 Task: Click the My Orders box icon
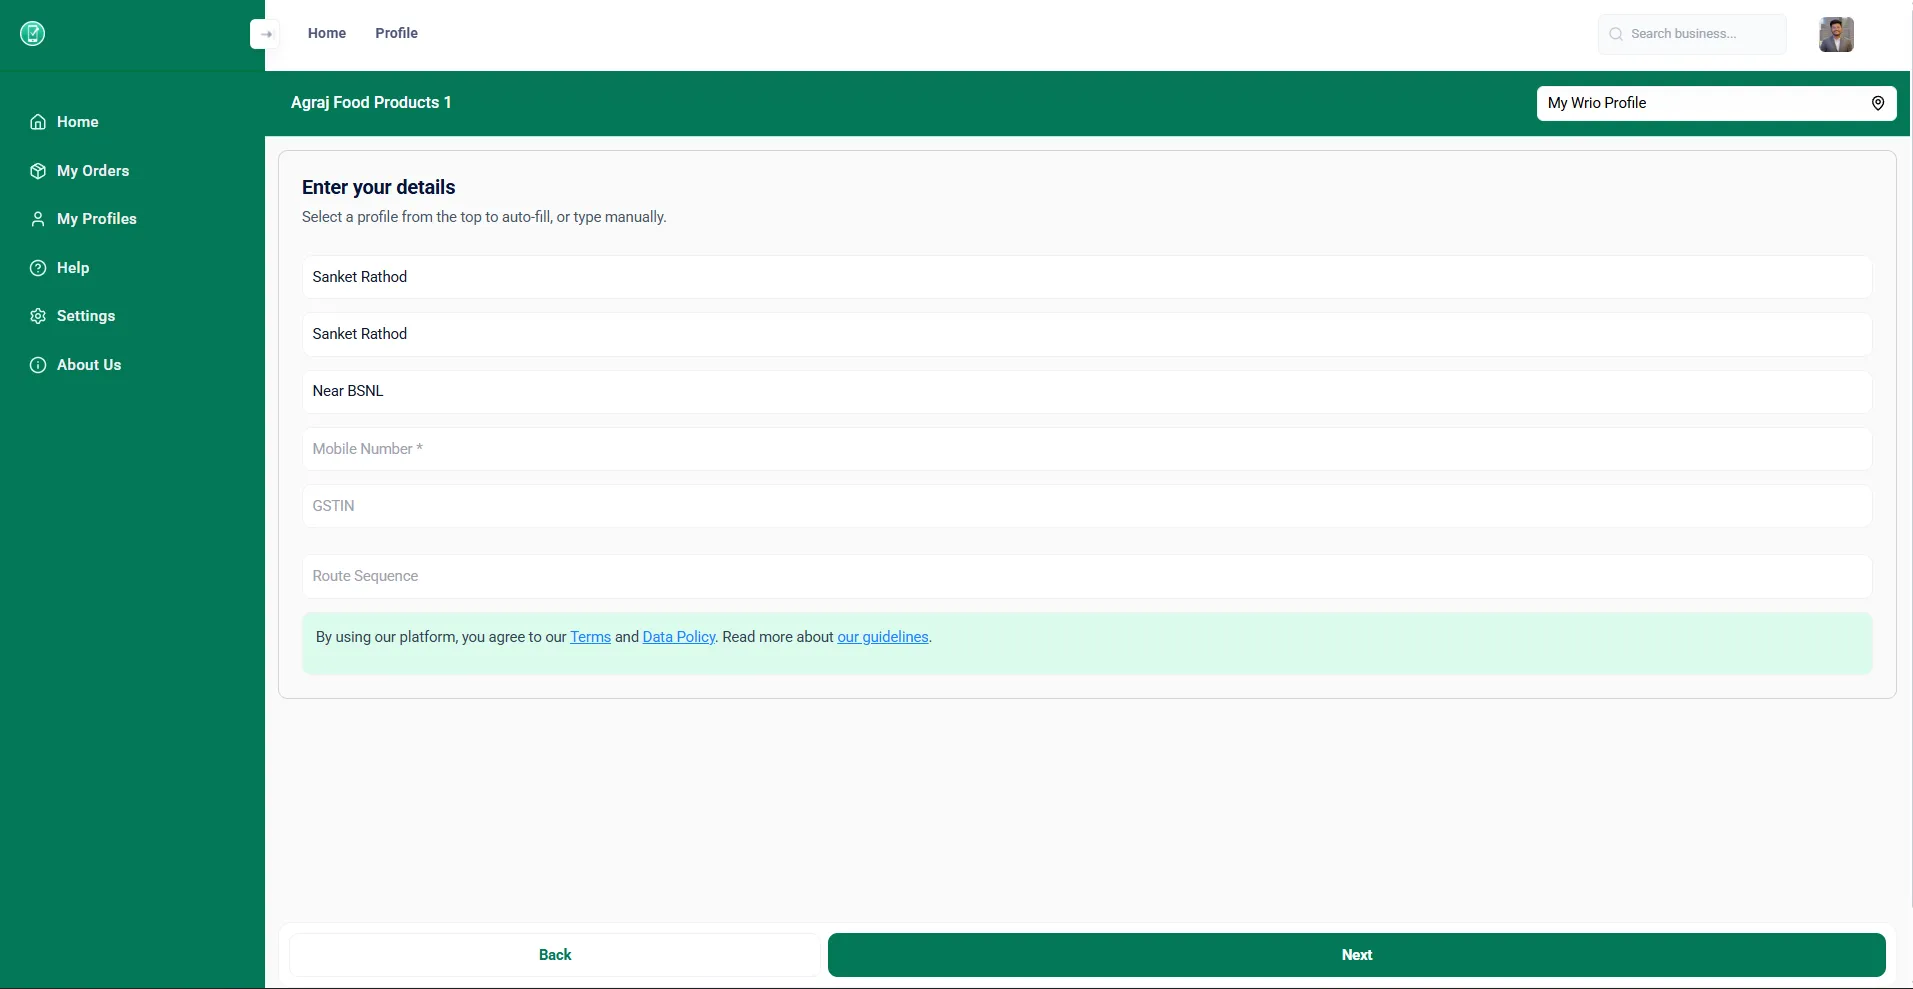38,171
